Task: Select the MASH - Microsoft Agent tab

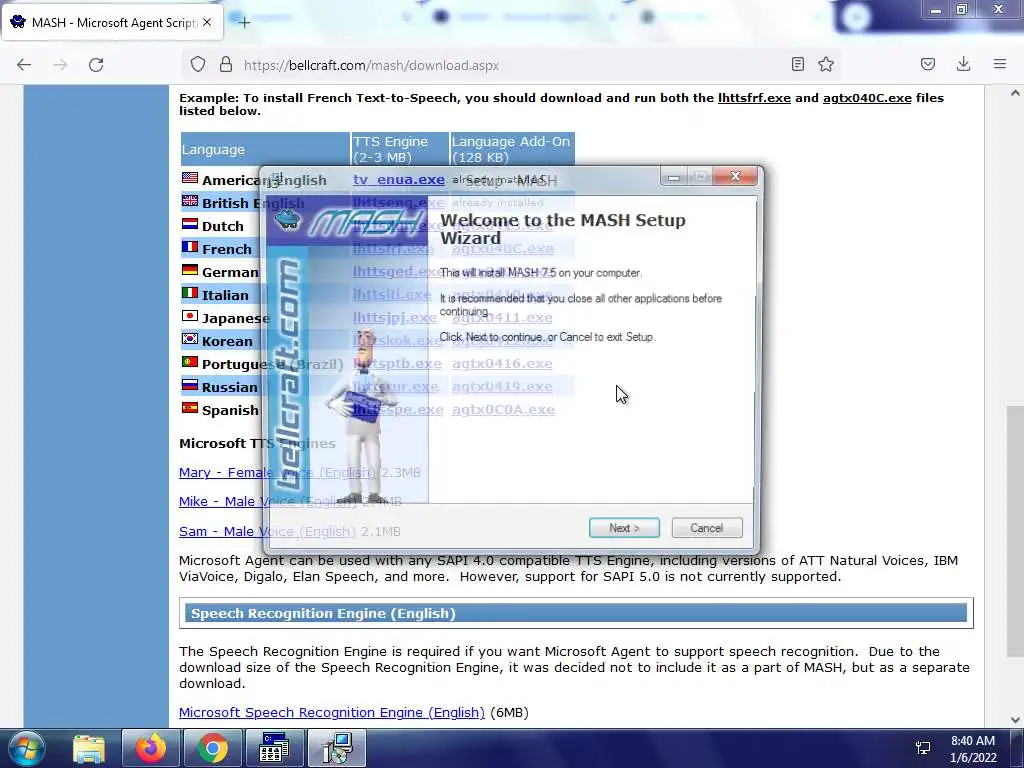Action: pyautogui.click(x=112, y=22)
